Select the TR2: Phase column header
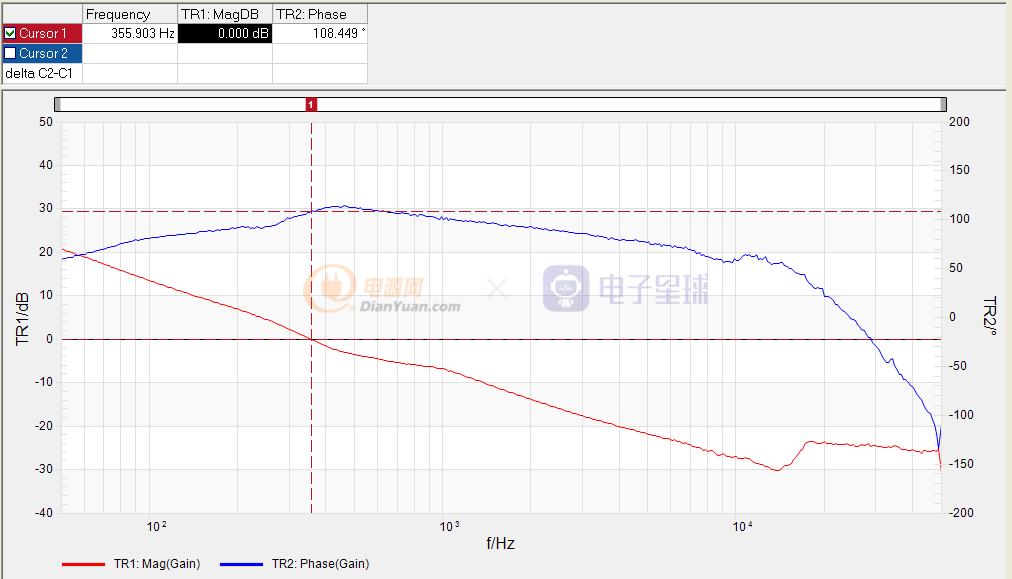The image size is (1012, 579). (320, 14)
